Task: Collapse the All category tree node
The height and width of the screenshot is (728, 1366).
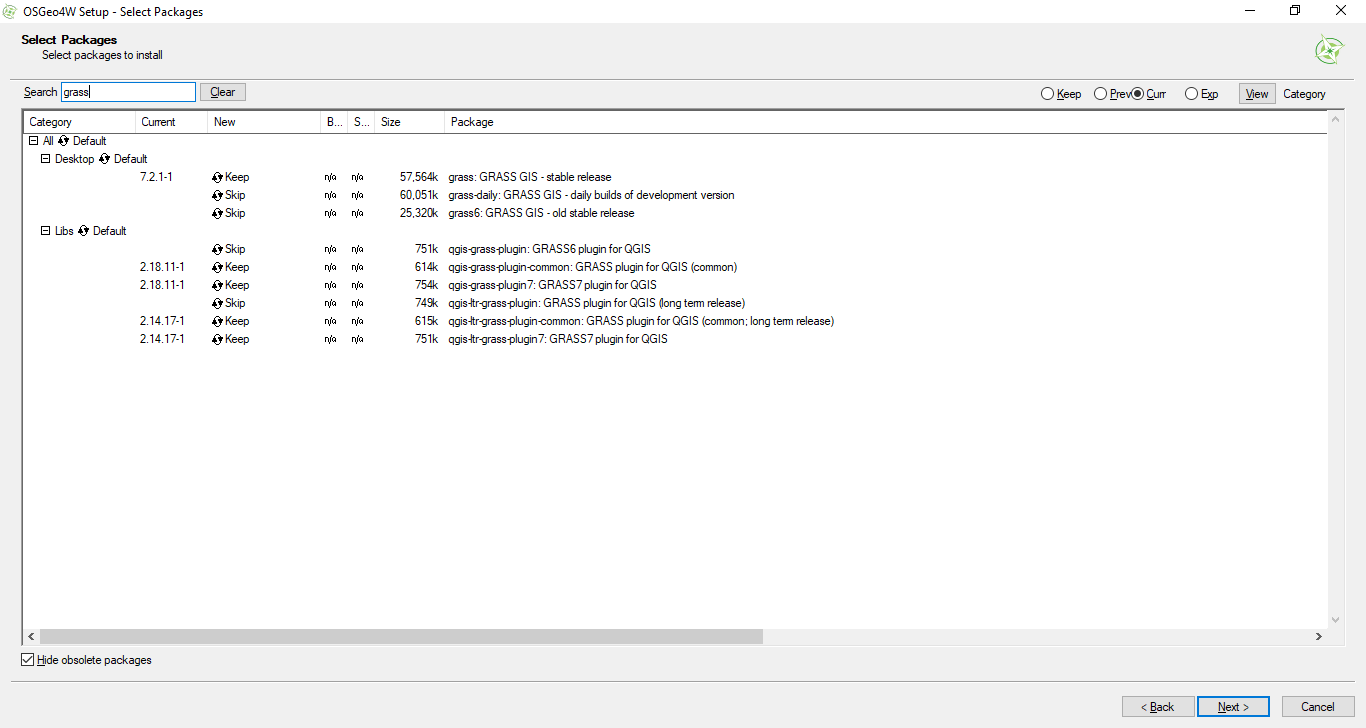Action: click(34, 141)
